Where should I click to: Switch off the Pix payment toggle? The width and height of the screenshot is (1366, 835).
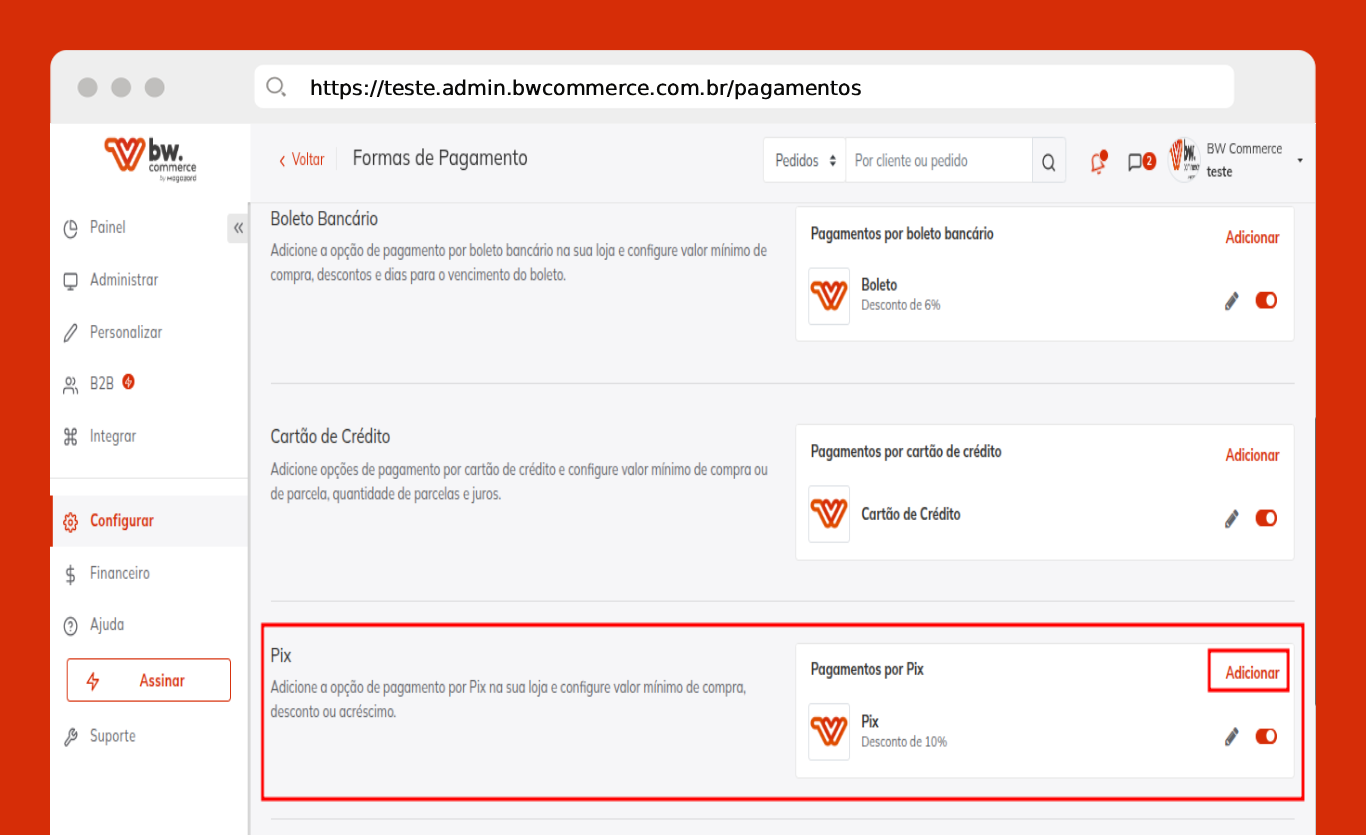click(x=1266, y=737)
